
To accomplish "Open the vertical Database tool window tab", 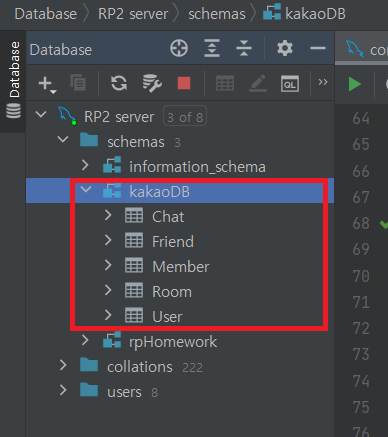I will click(x=13, y=81).
